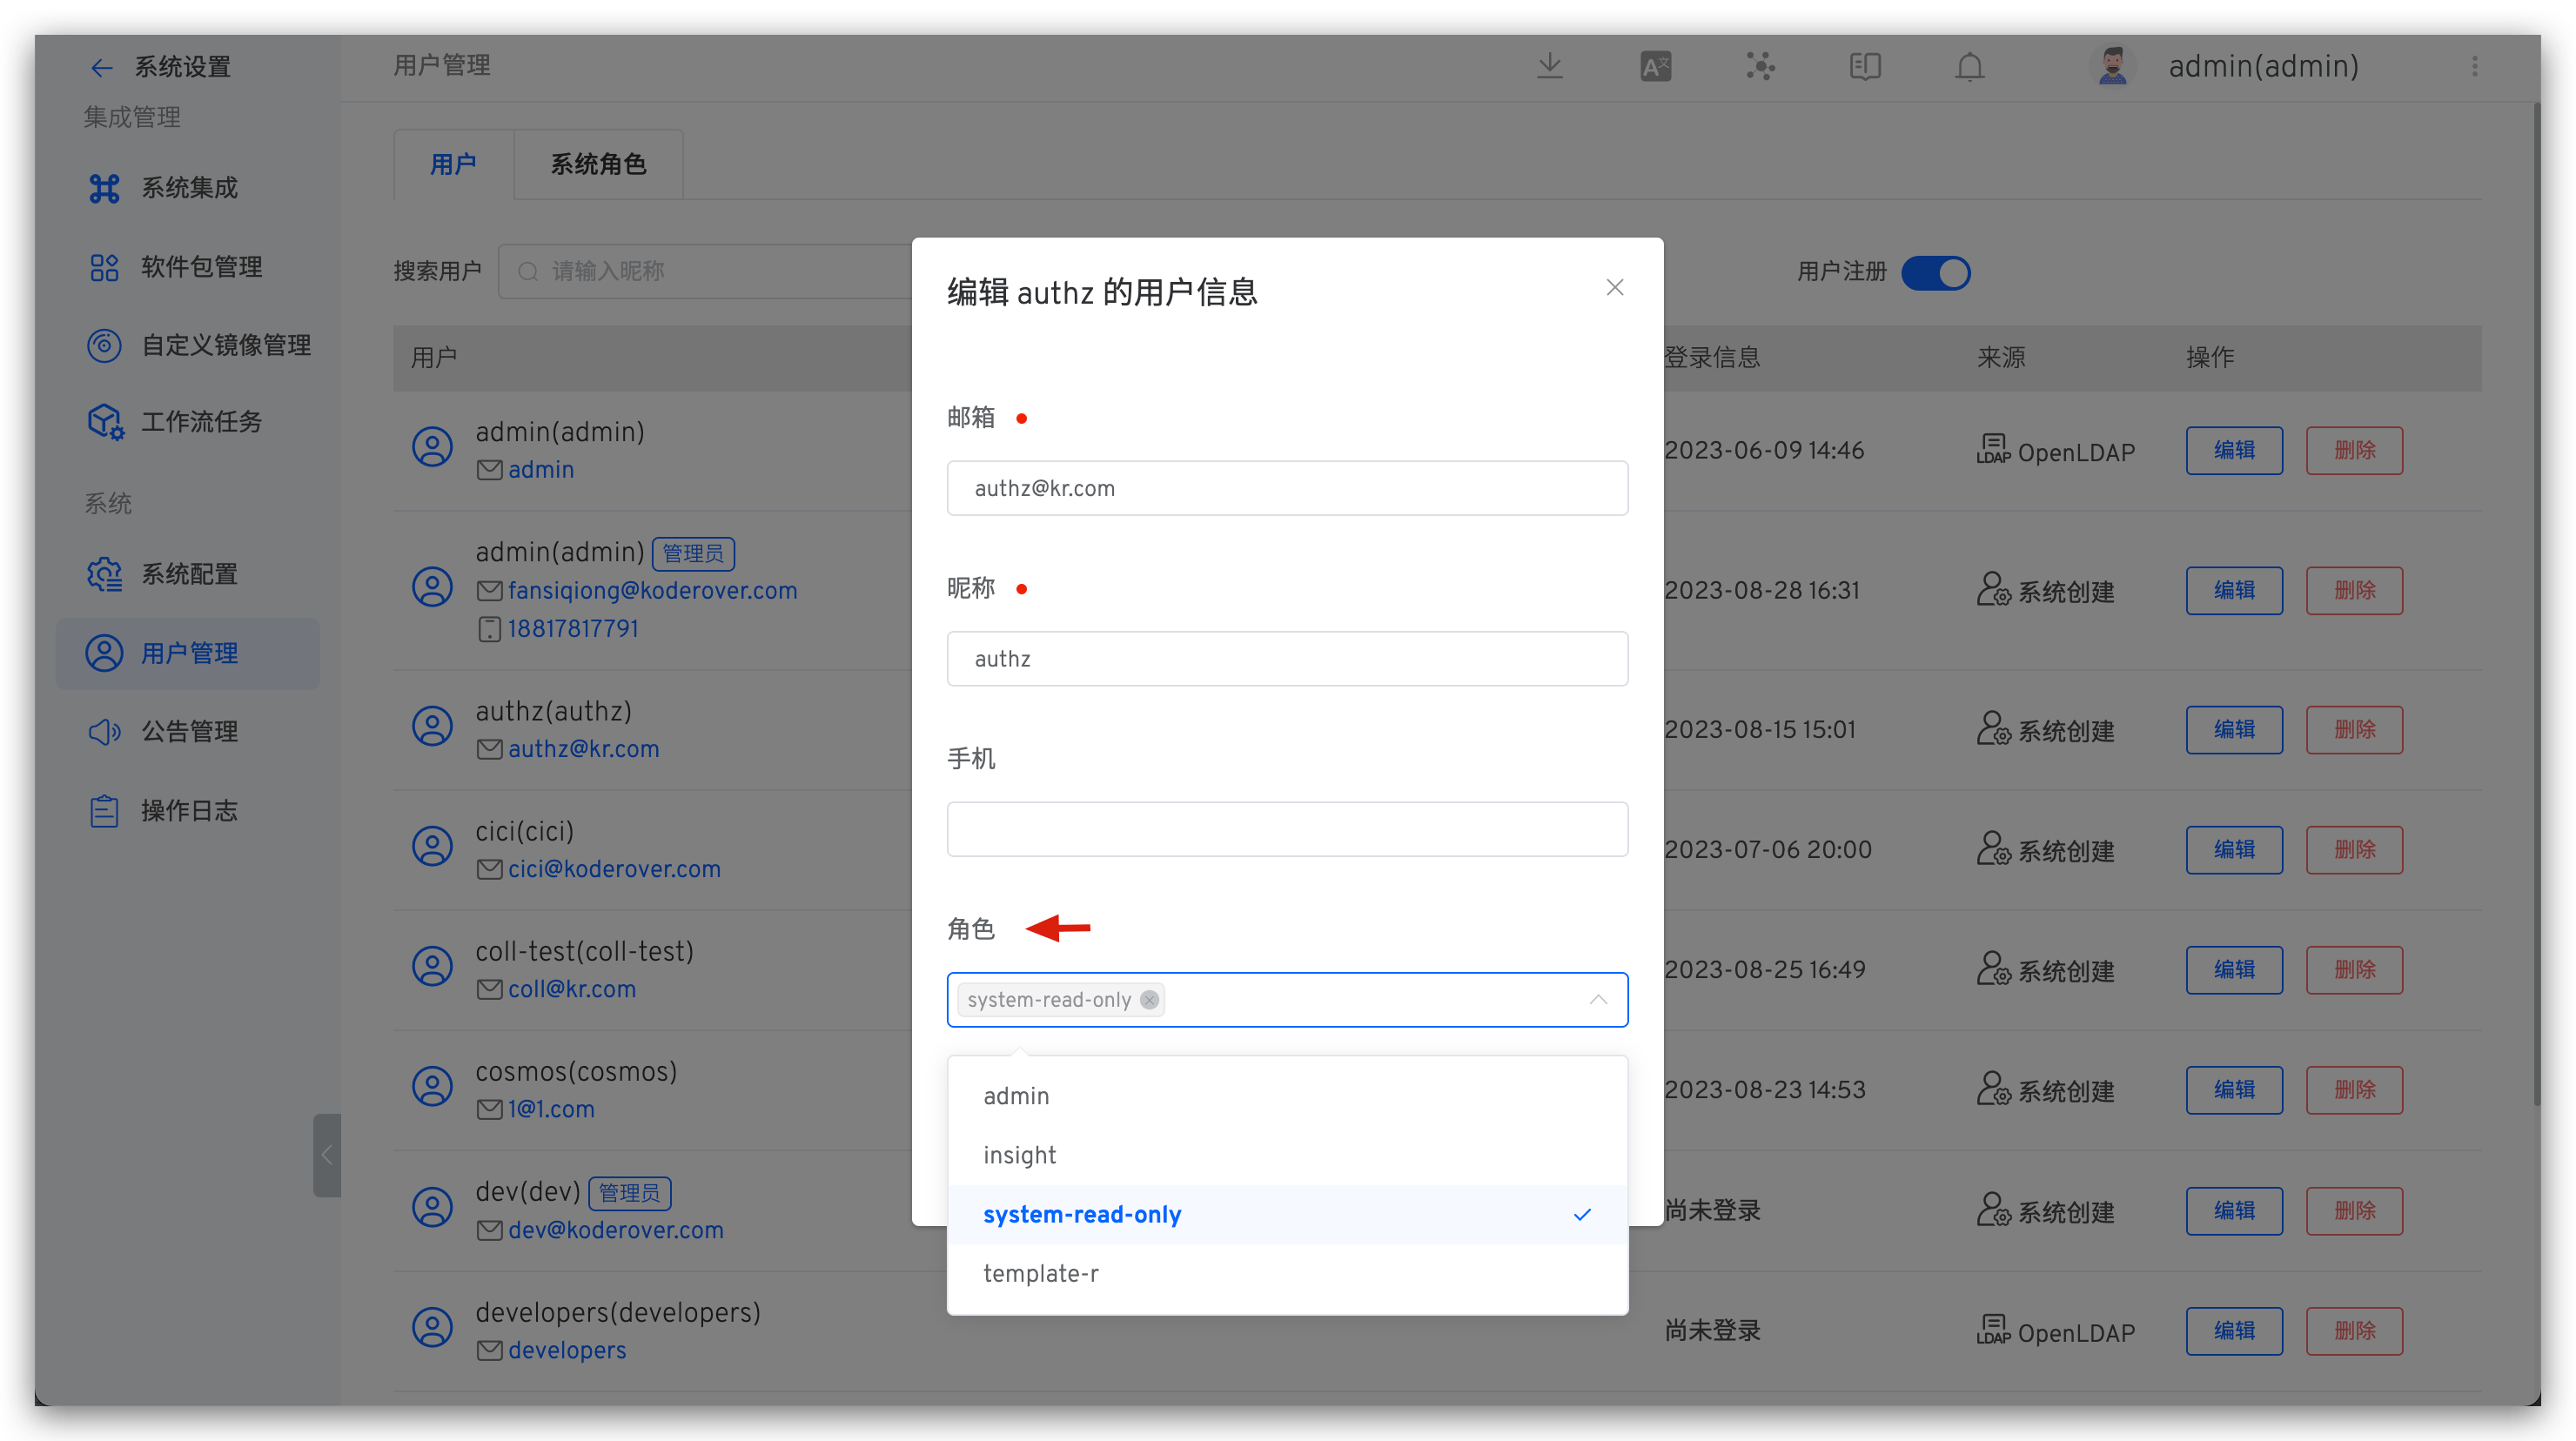Toggle the 用户注册 switch off
Image resolution: width=2576 pixels, height=1441 pixels.
[x=1935, y=272]
